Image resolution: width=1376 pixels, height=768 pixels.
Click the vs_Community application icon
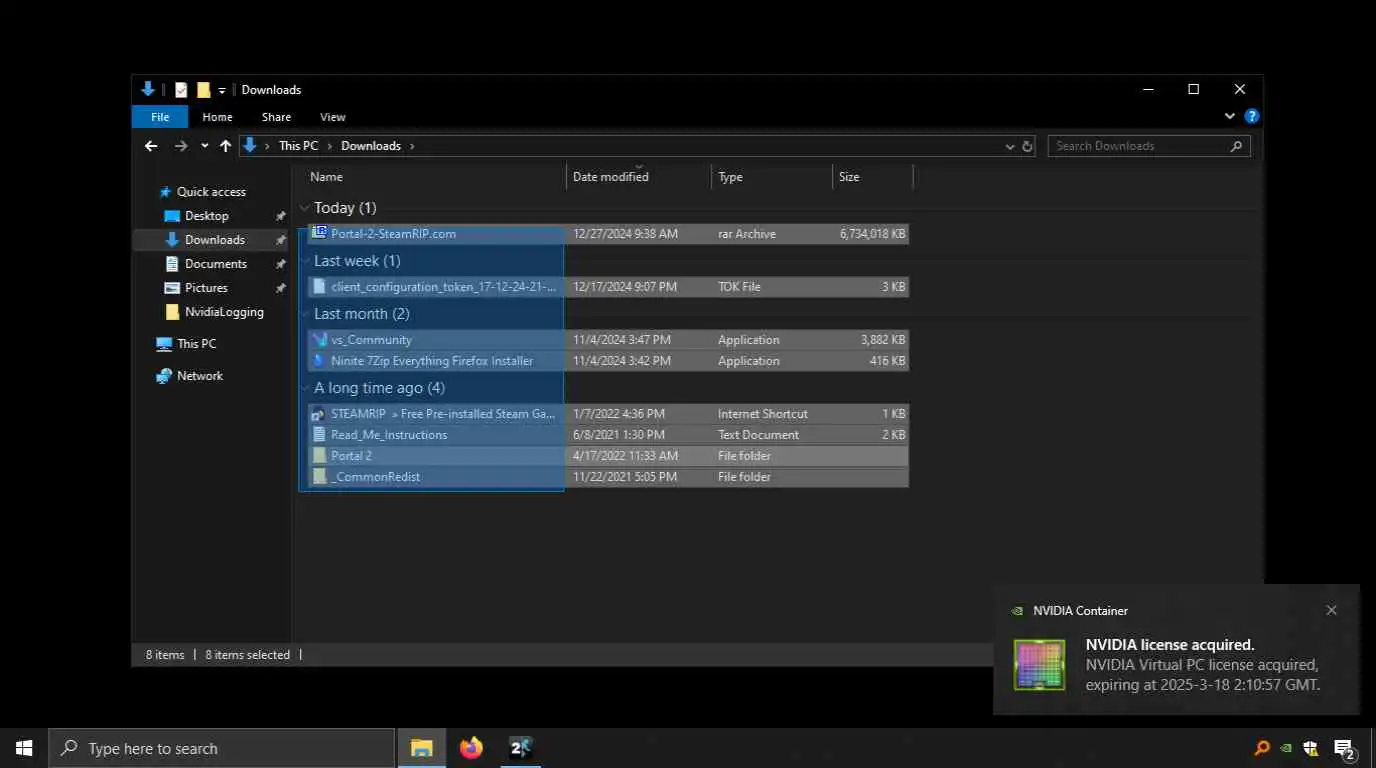click(x=320, y=340)
